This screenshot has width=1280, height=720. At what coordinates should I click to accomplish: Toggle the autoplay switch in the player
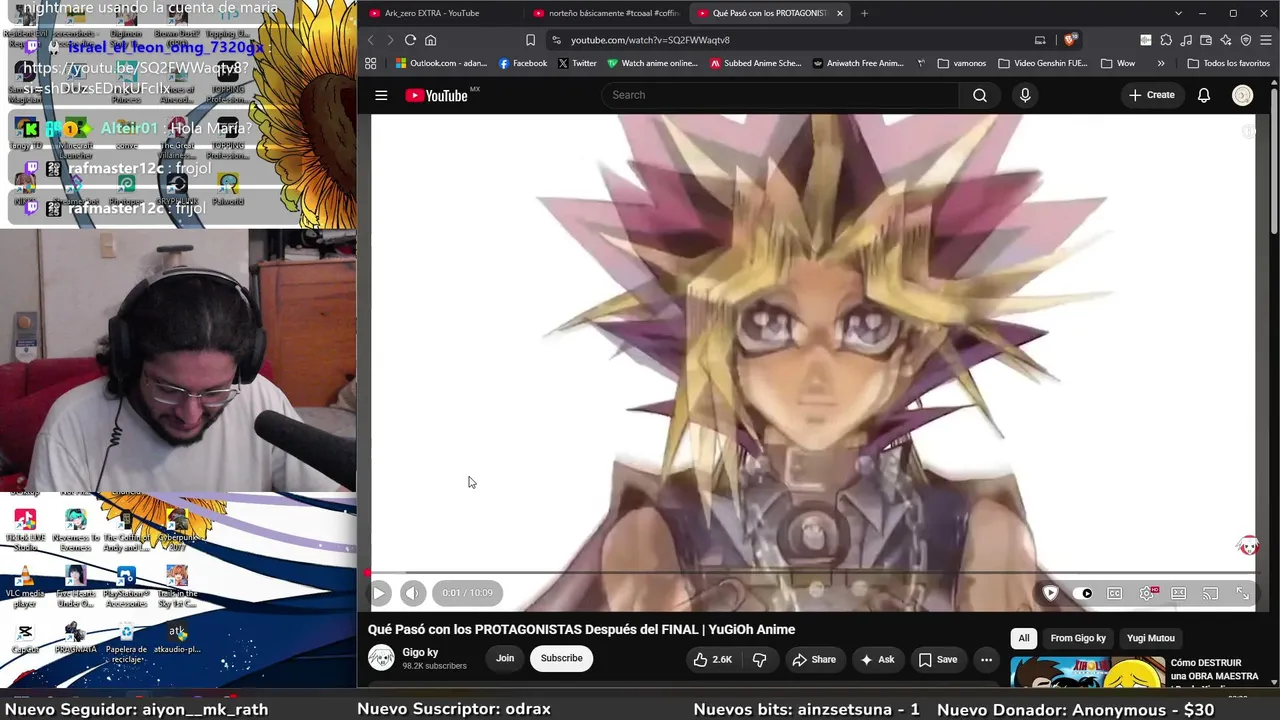pos(1084,593)
